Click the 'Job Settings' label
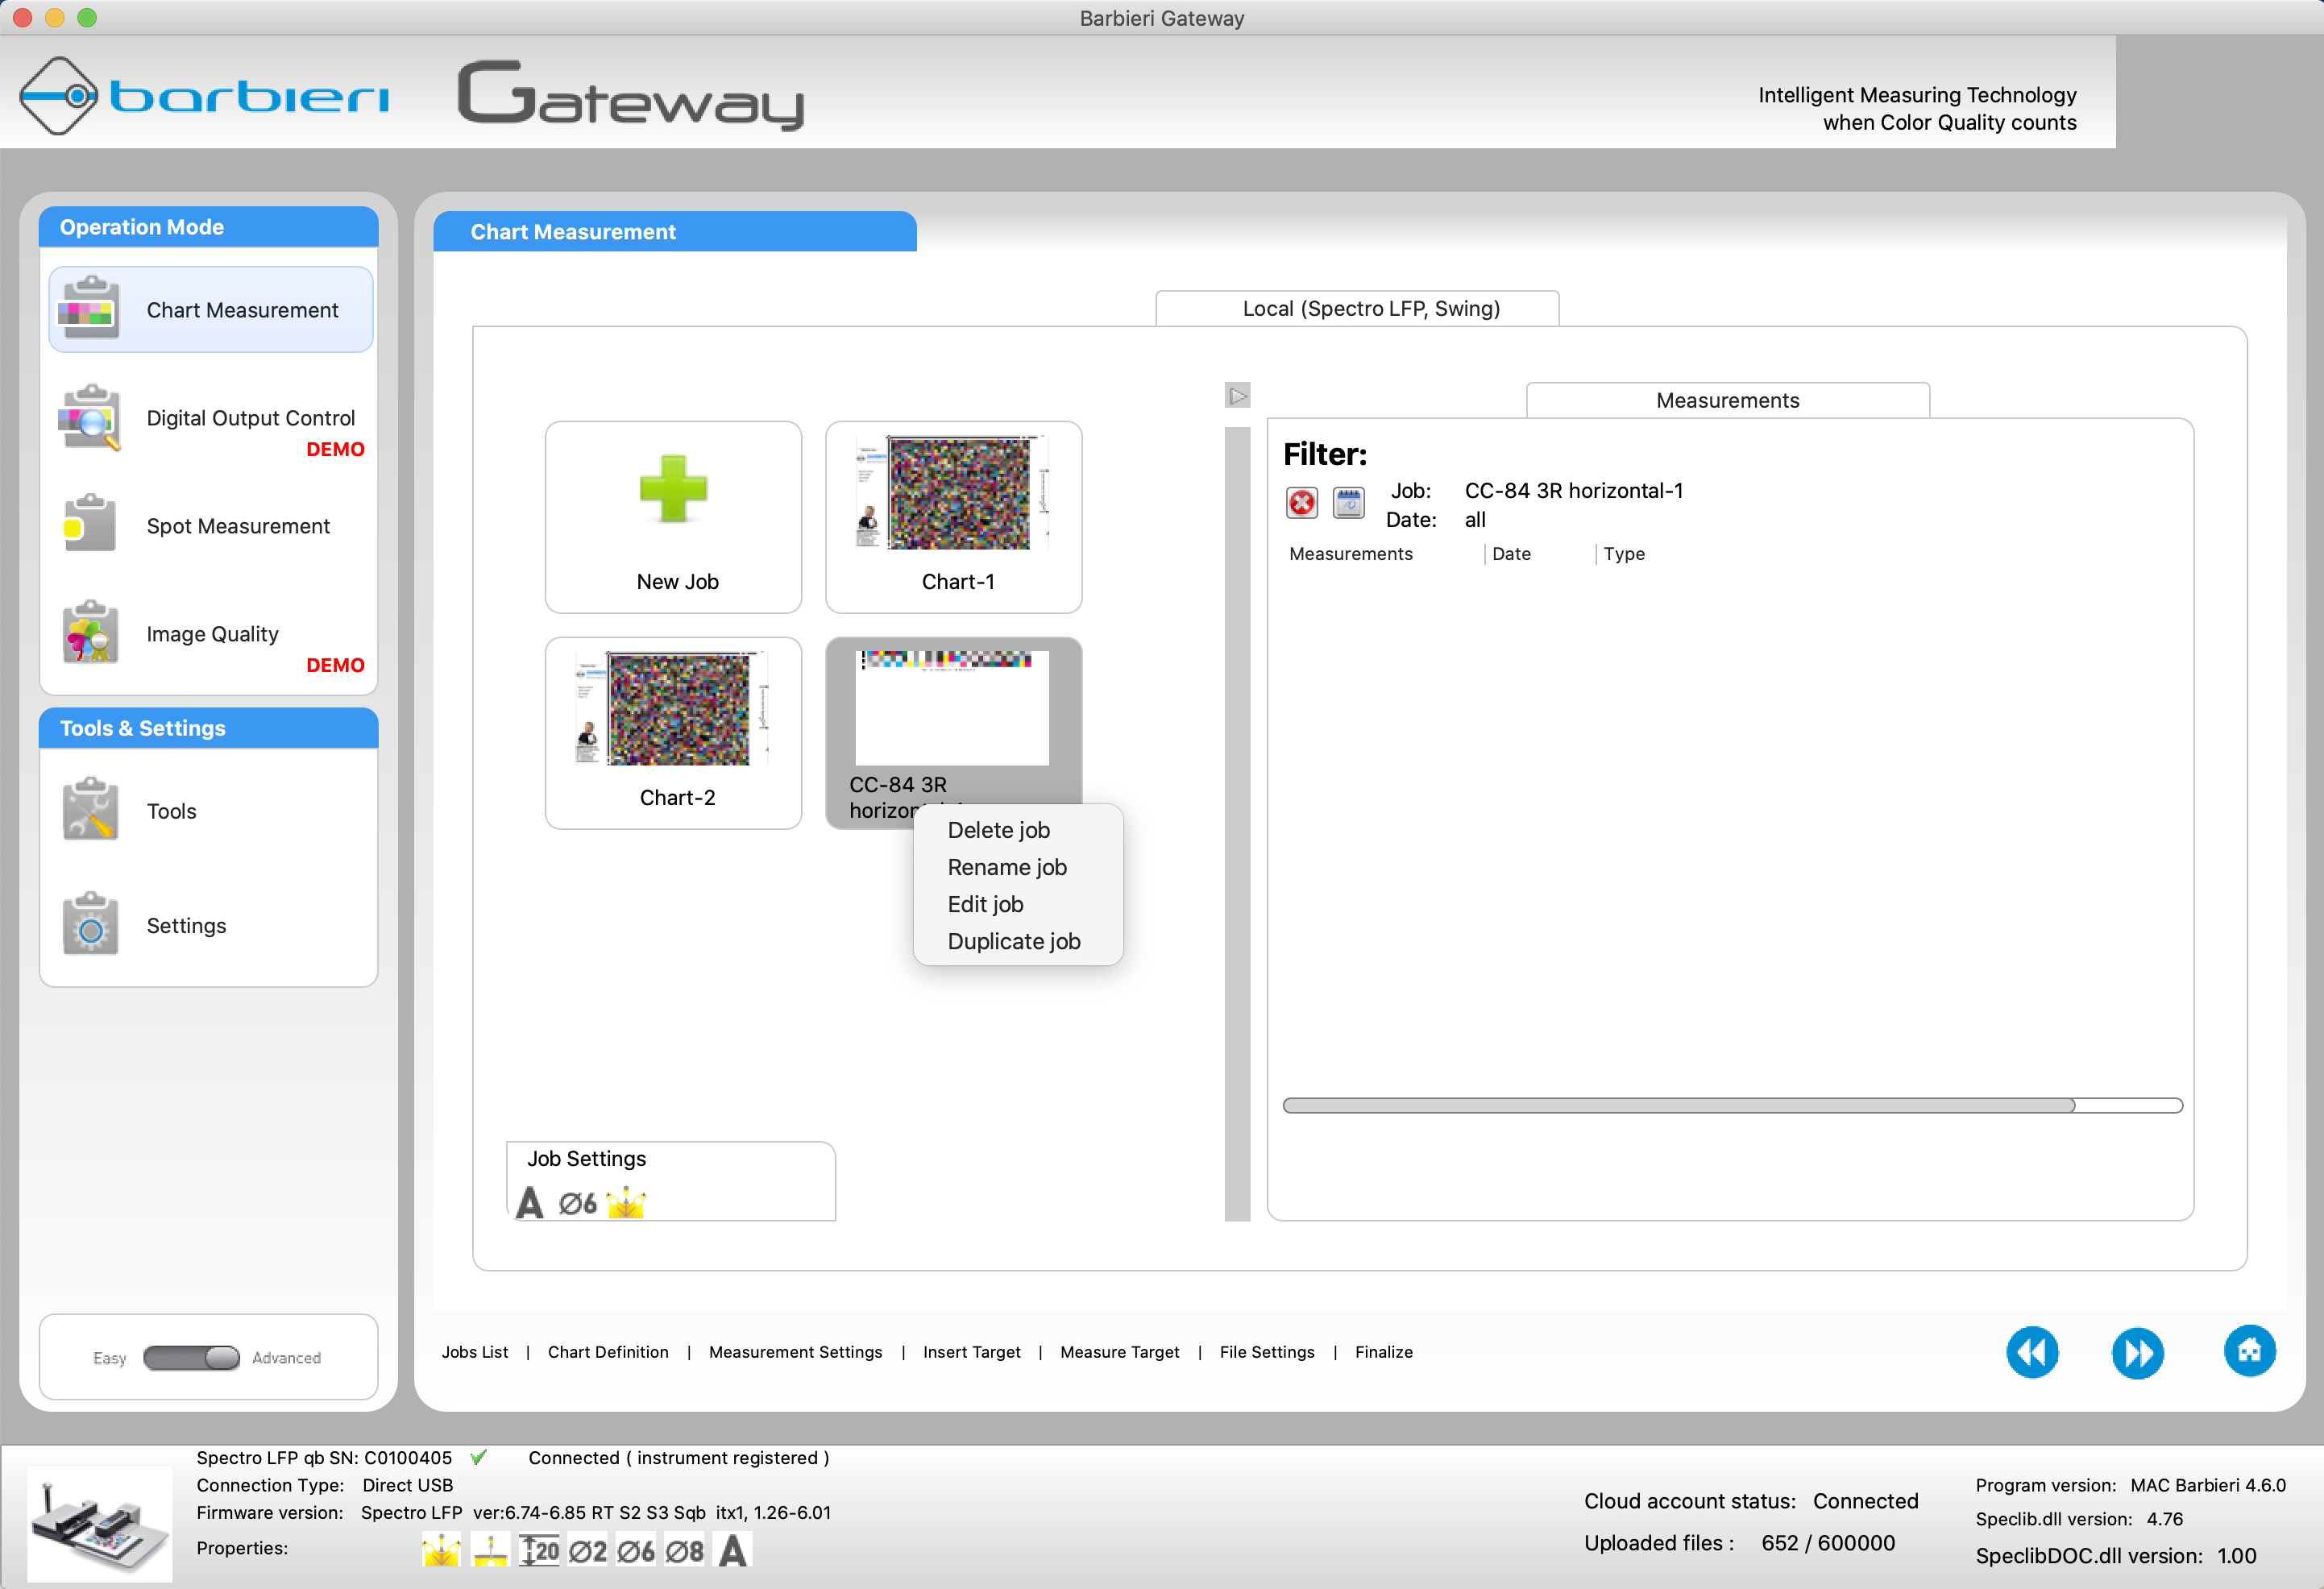The width and height of the screenshot is (2324, 1589). (x=586, y=1158)
